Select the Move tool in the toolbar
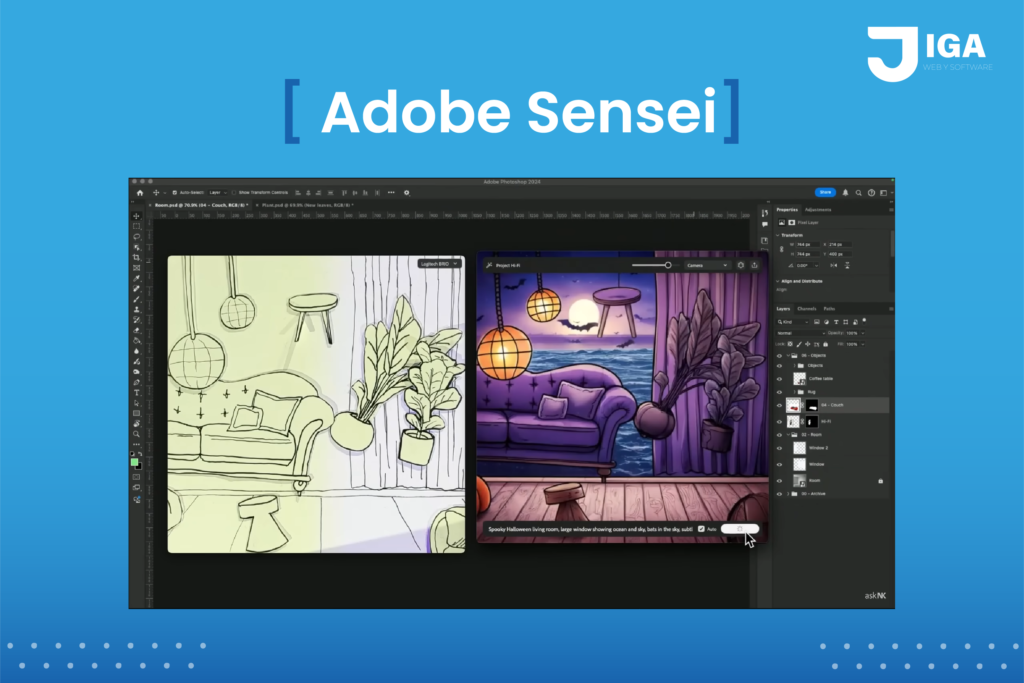Viewport: 1024px width, 683px height. point(136,215)
